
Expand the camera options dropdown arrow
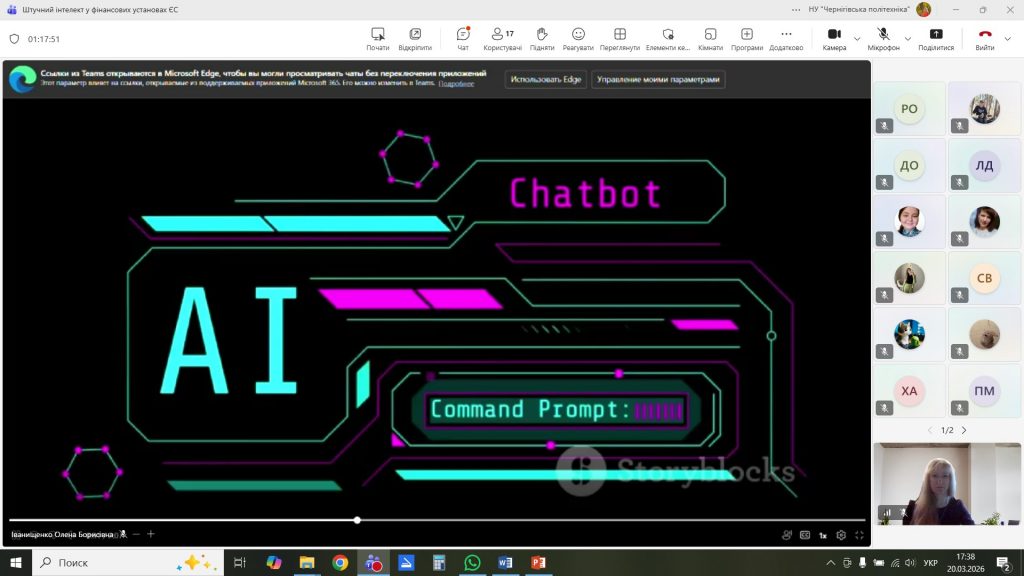coord(857,39)
